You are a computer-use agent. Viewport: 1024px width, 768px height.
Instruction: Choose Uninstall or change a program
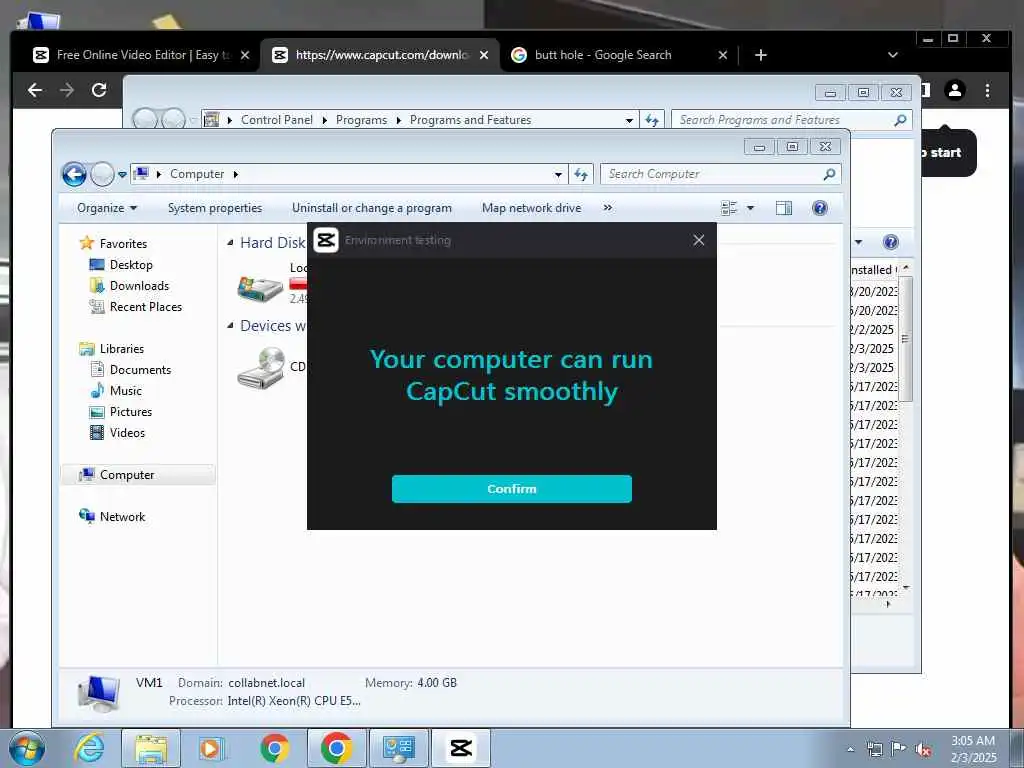point(372,208)
